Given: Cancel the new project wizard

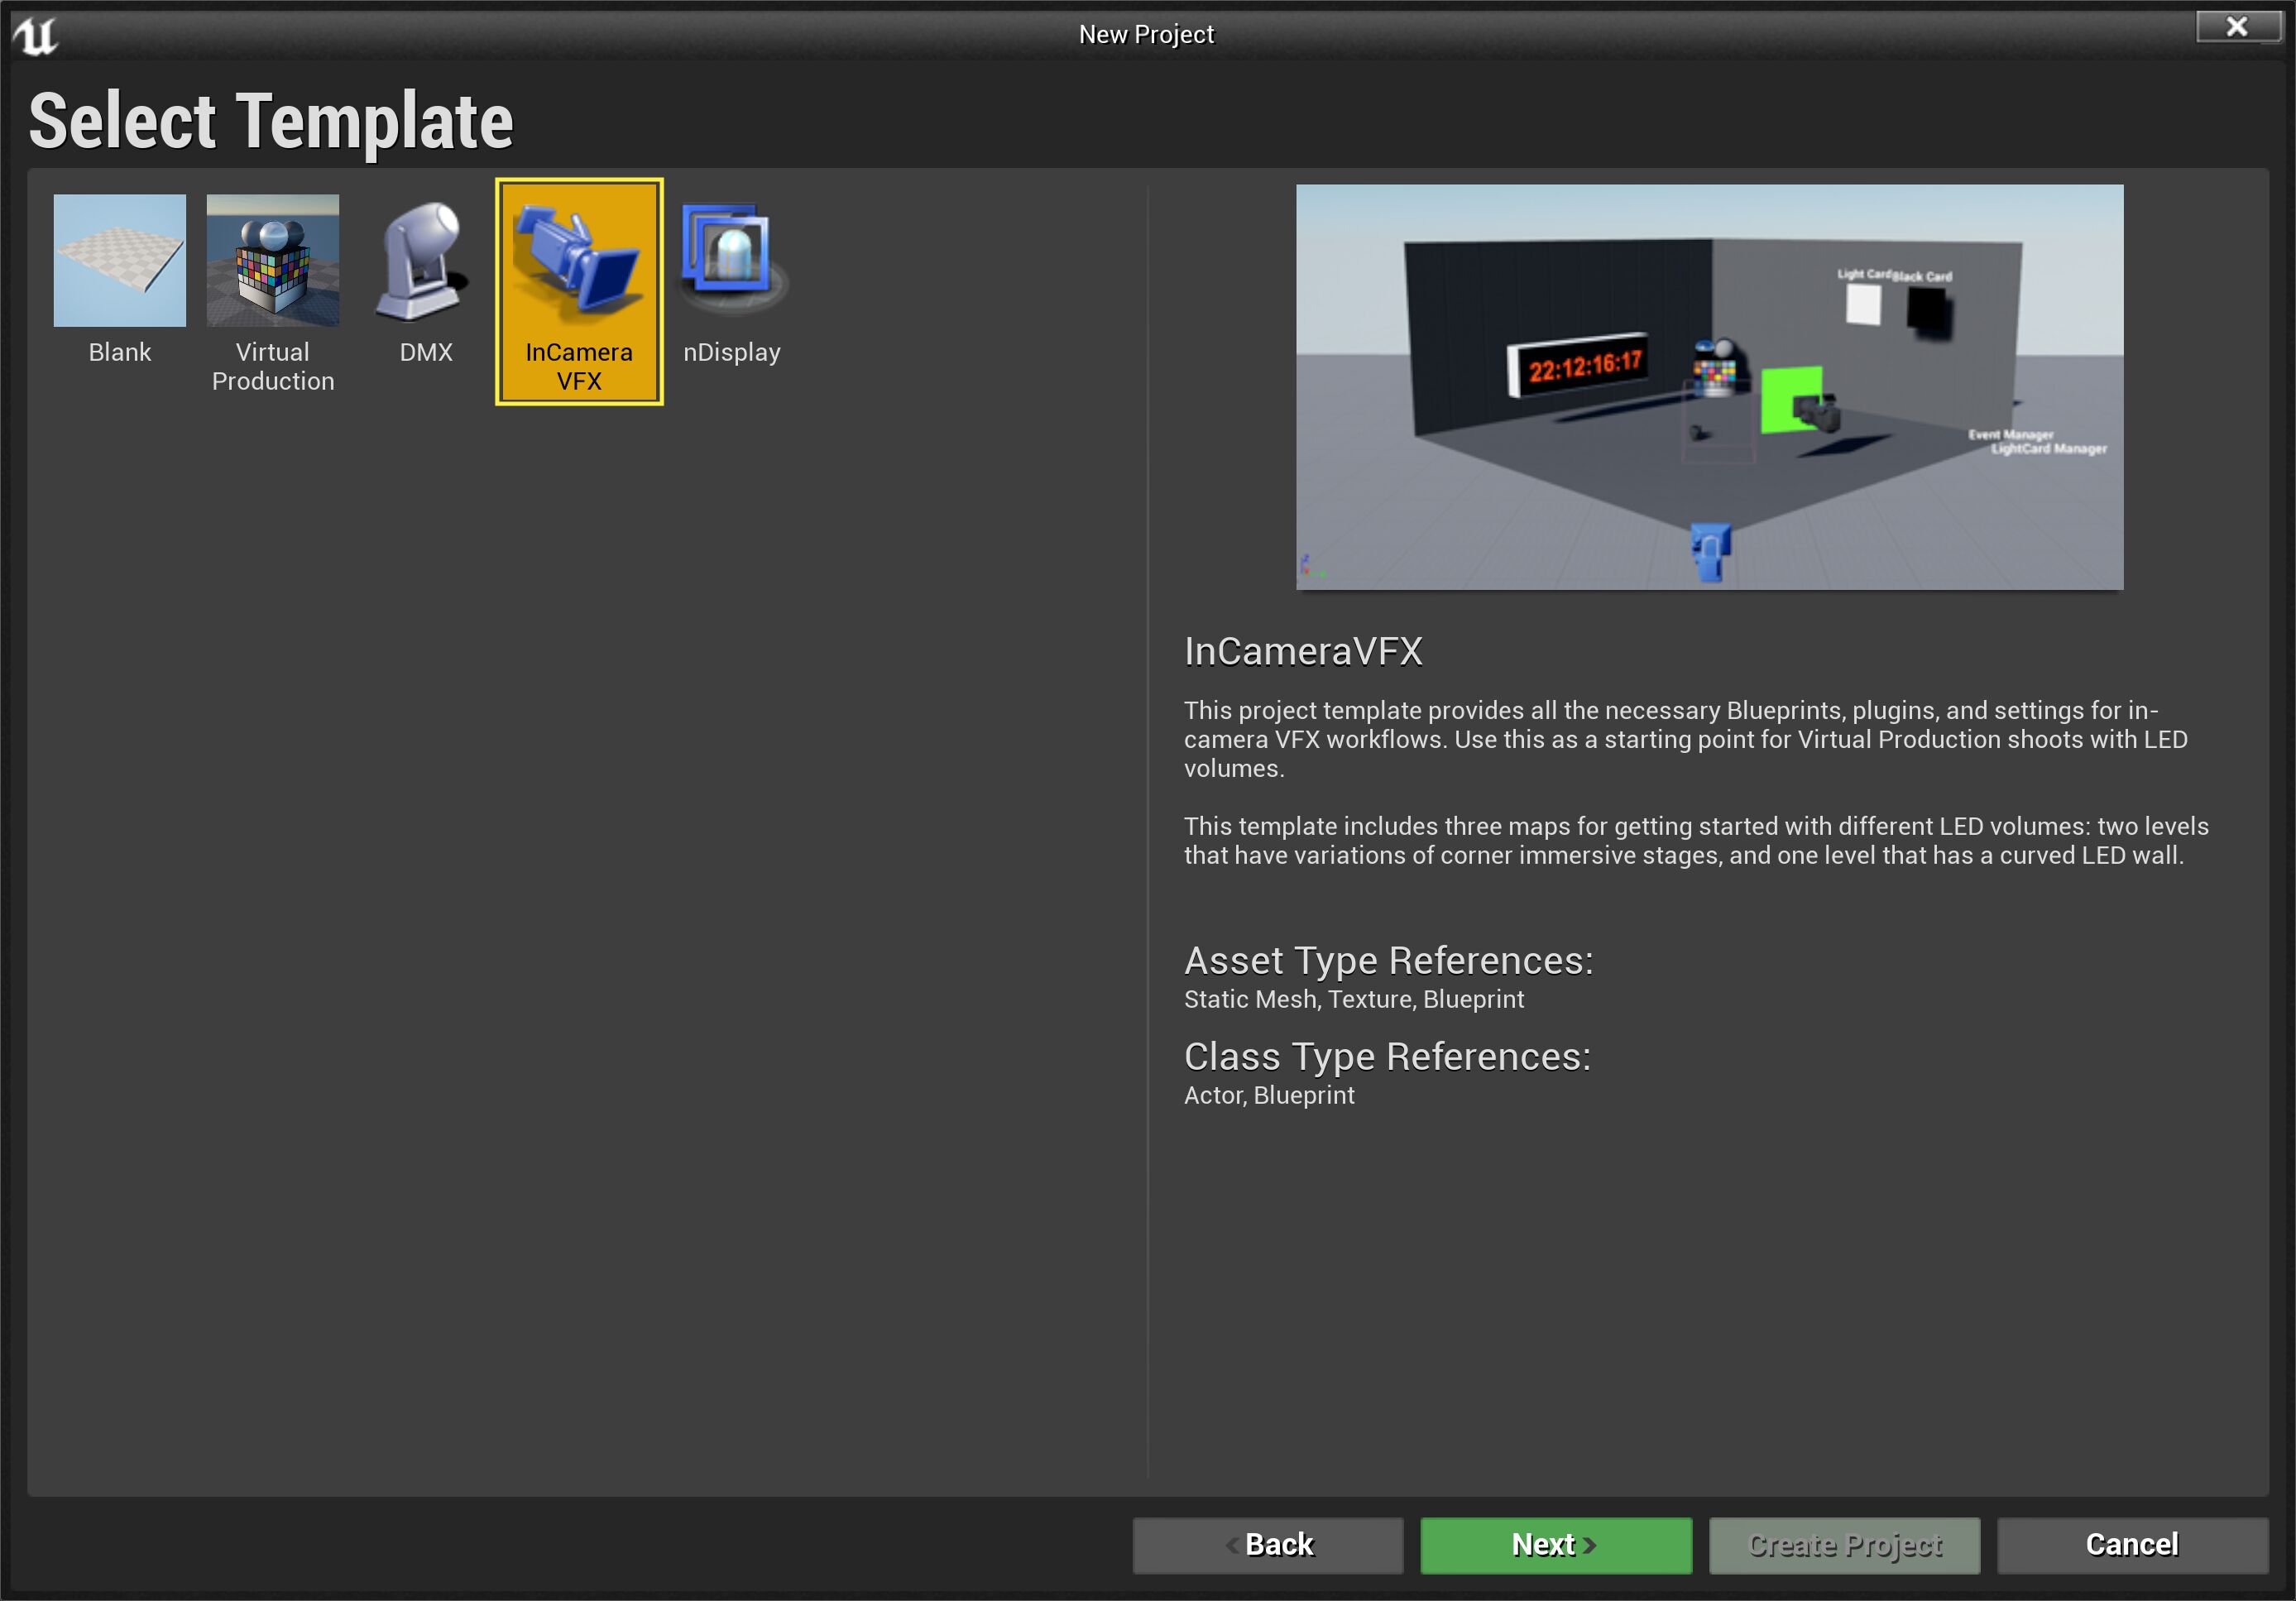Looking at the screenshot, I should pyautogui.click(x=2131, y=1545).
